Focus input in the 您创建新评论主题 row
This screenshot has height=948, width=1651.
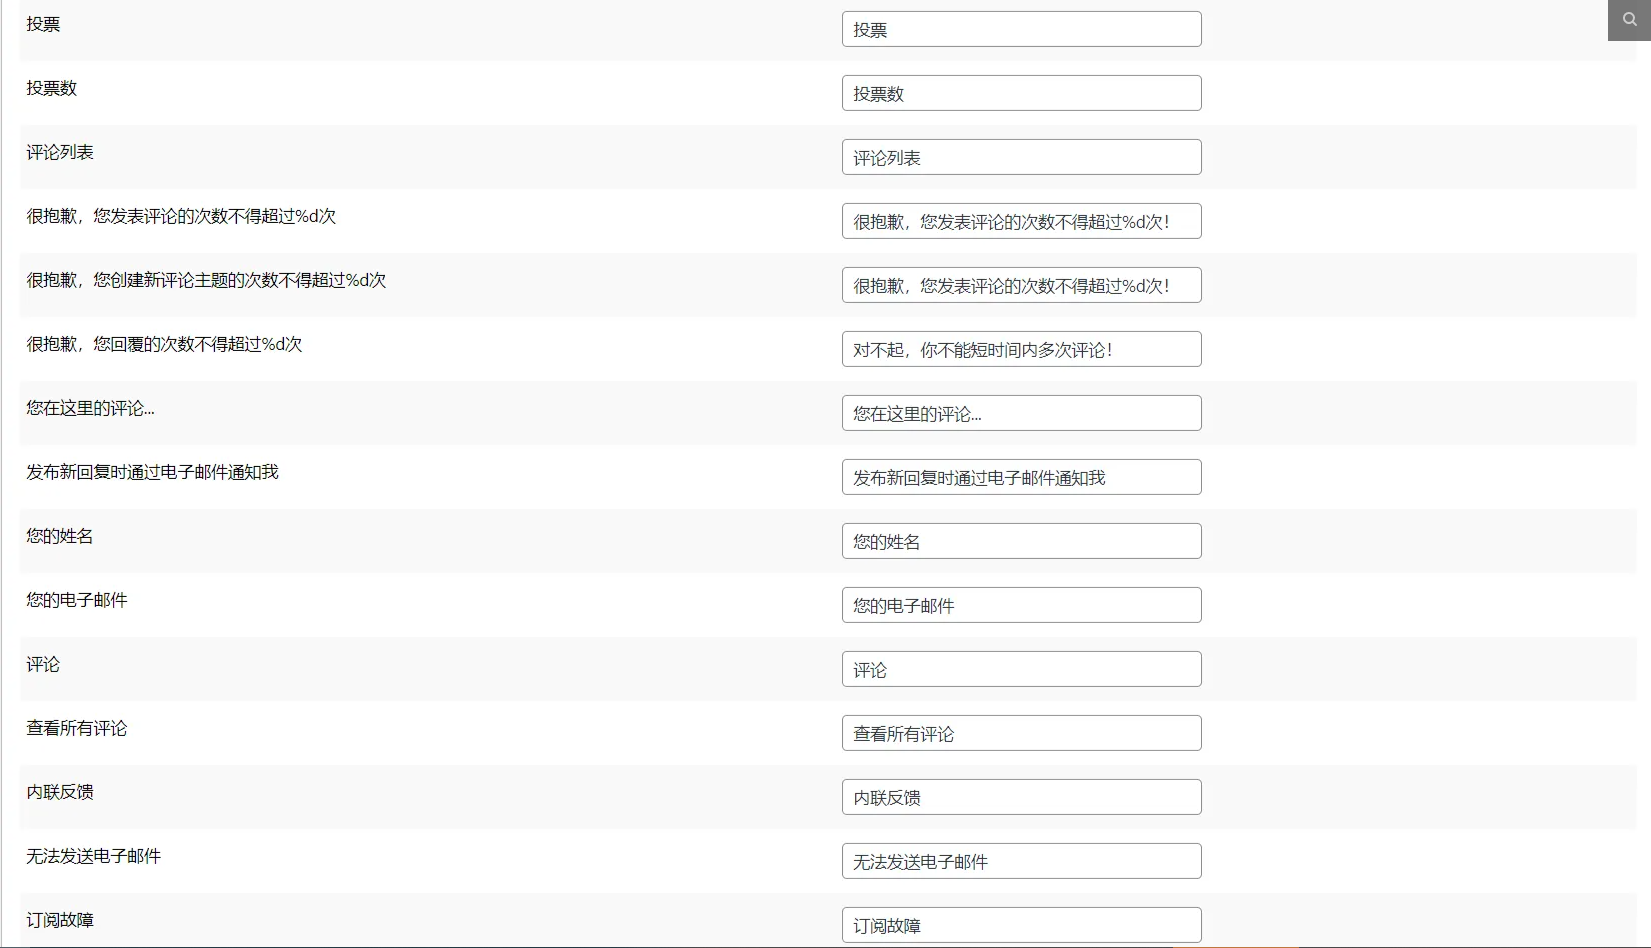[1021, 285]
